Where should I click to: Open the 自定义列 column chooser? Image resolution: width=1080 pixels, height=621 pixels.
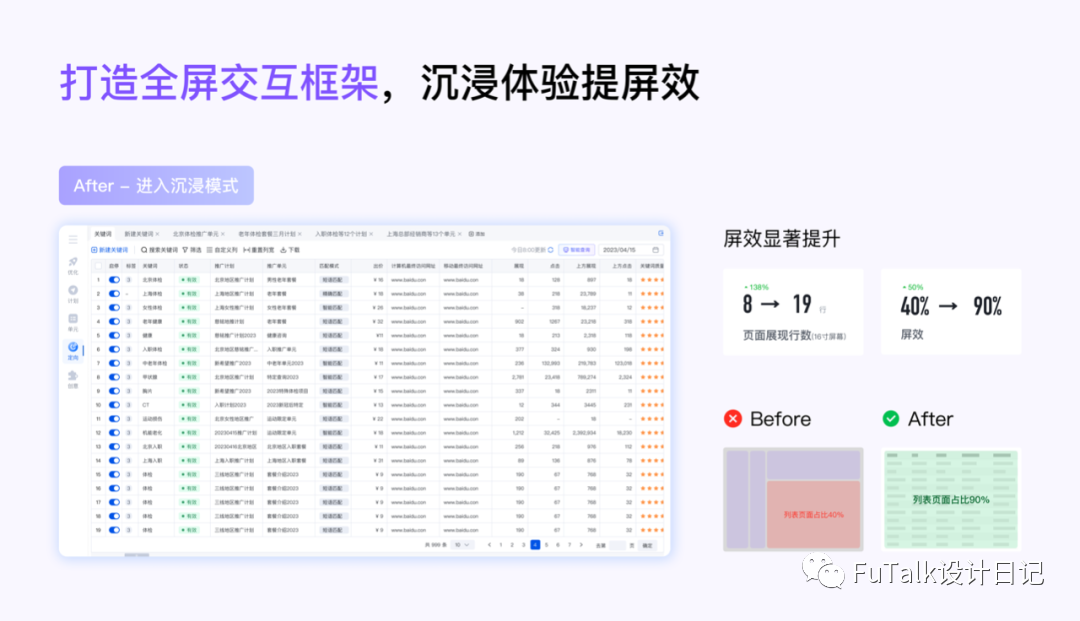[x=222, y=250]
